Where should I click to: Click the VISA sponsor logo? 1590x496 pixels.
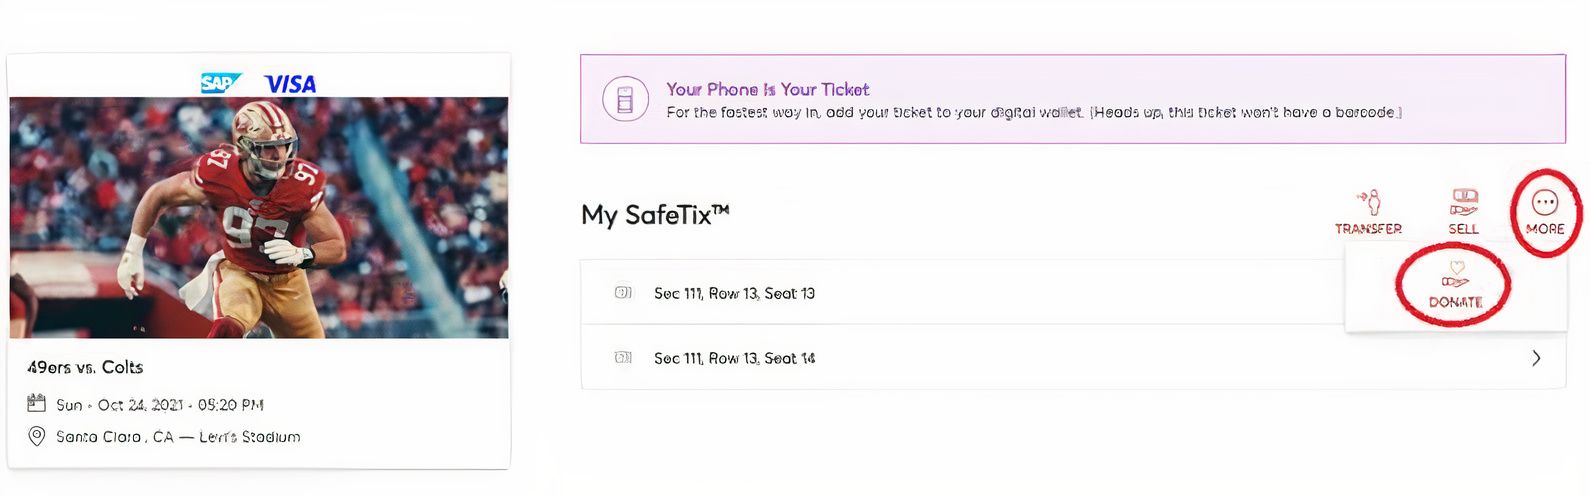coord(290,84)
